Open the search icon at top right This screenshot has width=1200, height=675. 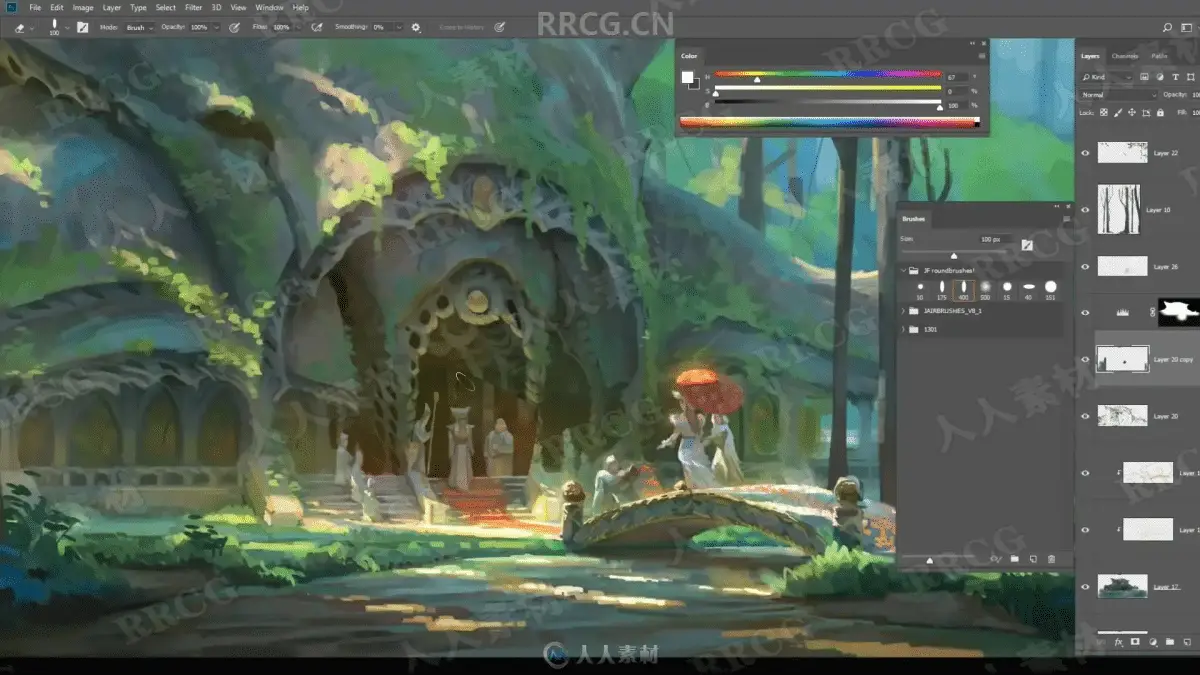(x=1167, y=27)
